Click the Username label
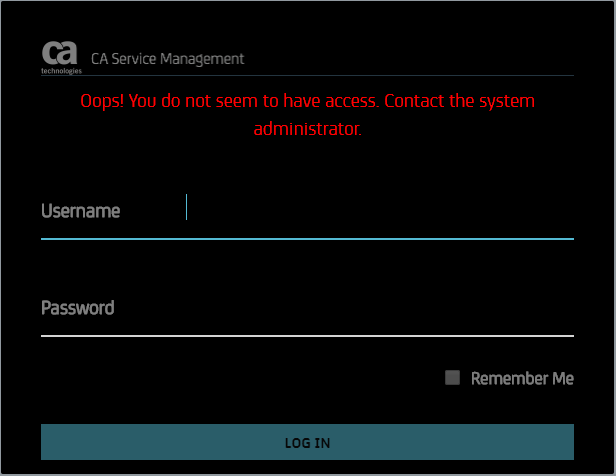Image resolution: width=616 pixels, height=476 pixels. click(80, 211)
